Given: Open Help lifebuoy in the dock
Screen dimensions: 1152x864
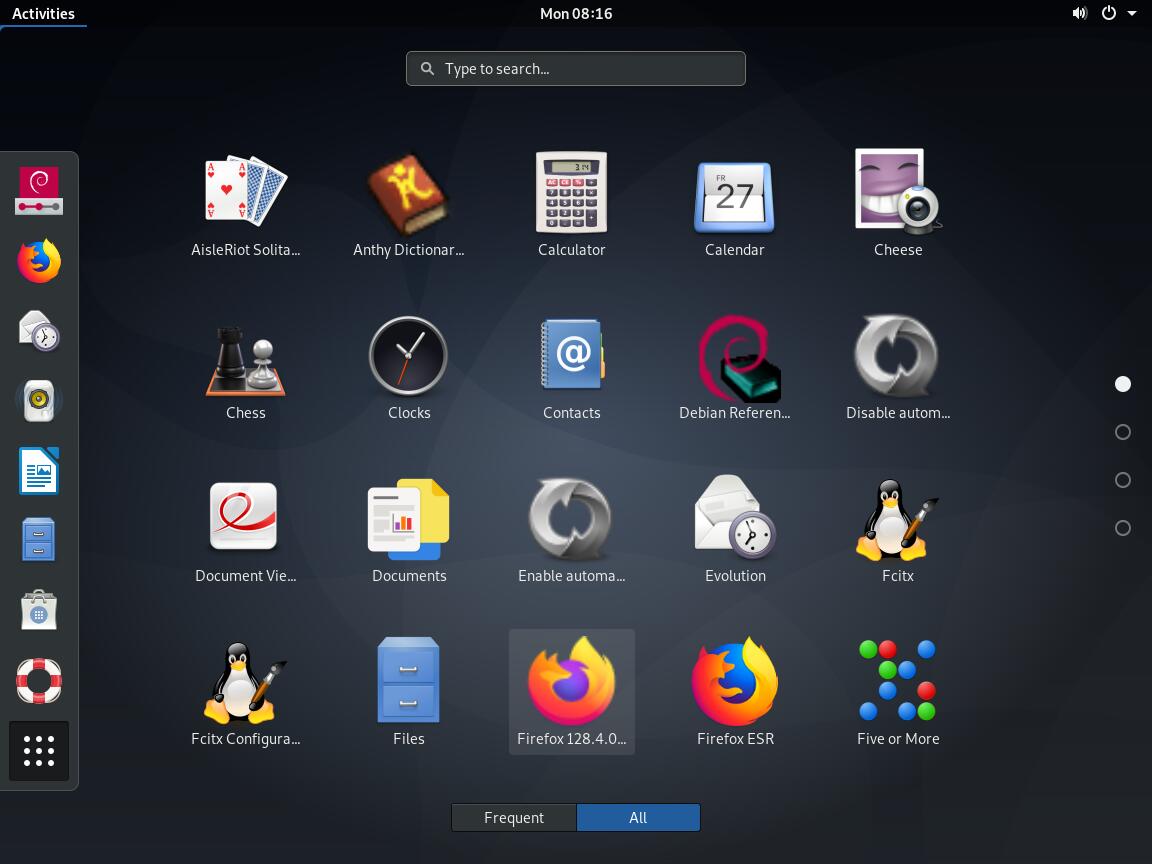Looking at the screenshot, I should point(39,680).
